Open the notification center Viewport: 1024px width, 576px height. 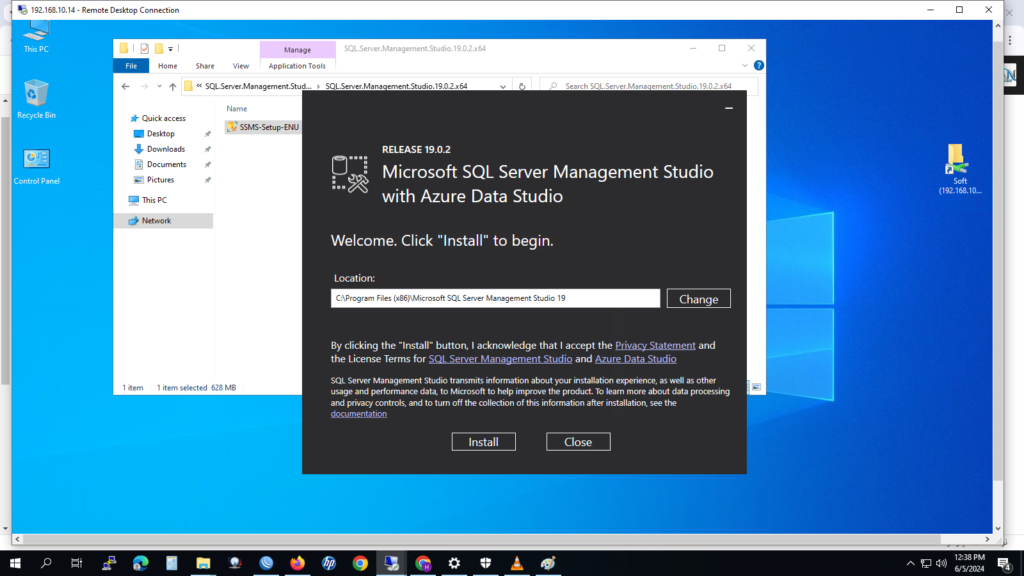[x=1004, y=564]
